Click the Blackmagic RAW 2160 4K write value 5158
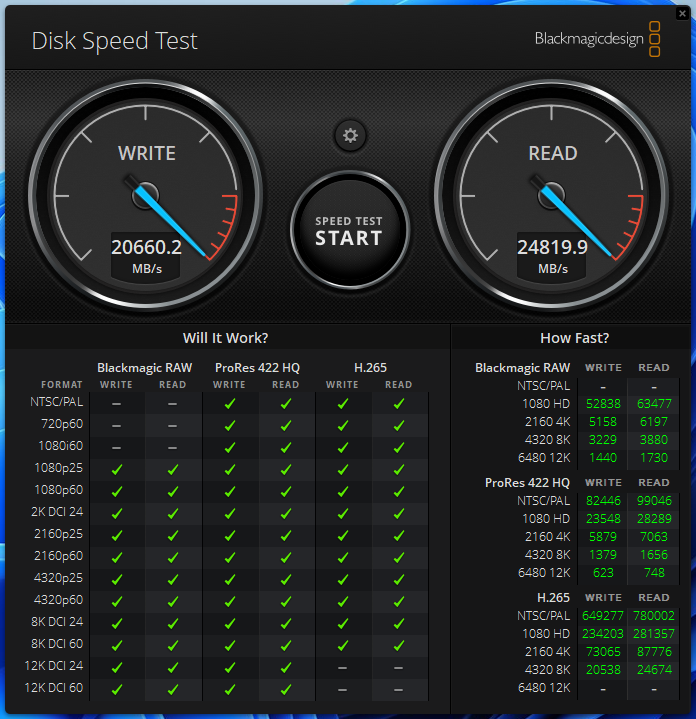 click(603, 422)
